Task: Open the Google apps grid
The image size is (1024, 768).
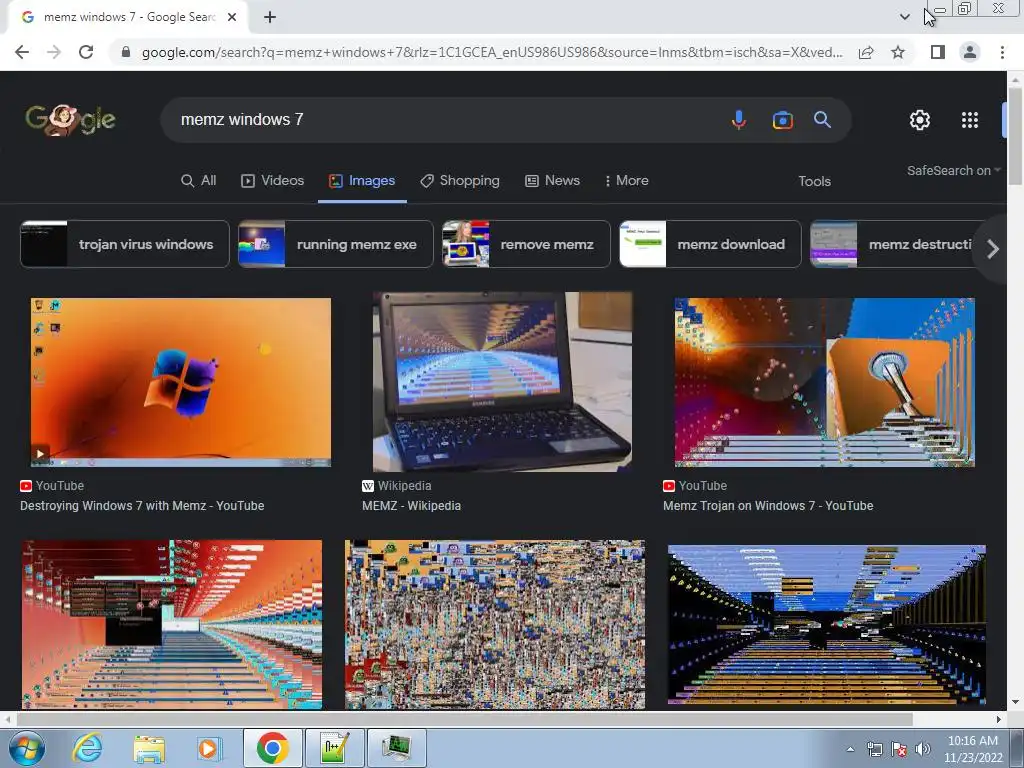Action: (970, 120)
